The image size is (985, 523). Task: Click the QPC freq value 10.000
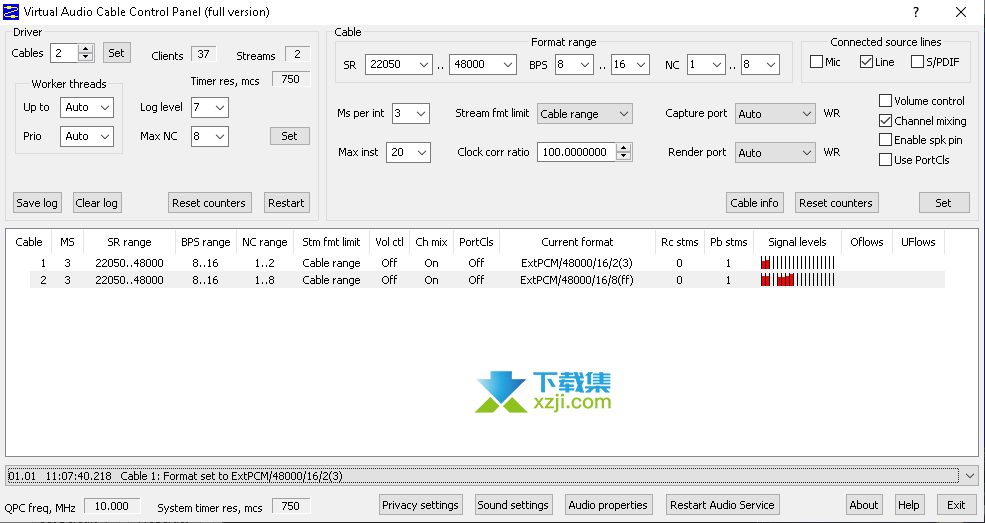112,506
